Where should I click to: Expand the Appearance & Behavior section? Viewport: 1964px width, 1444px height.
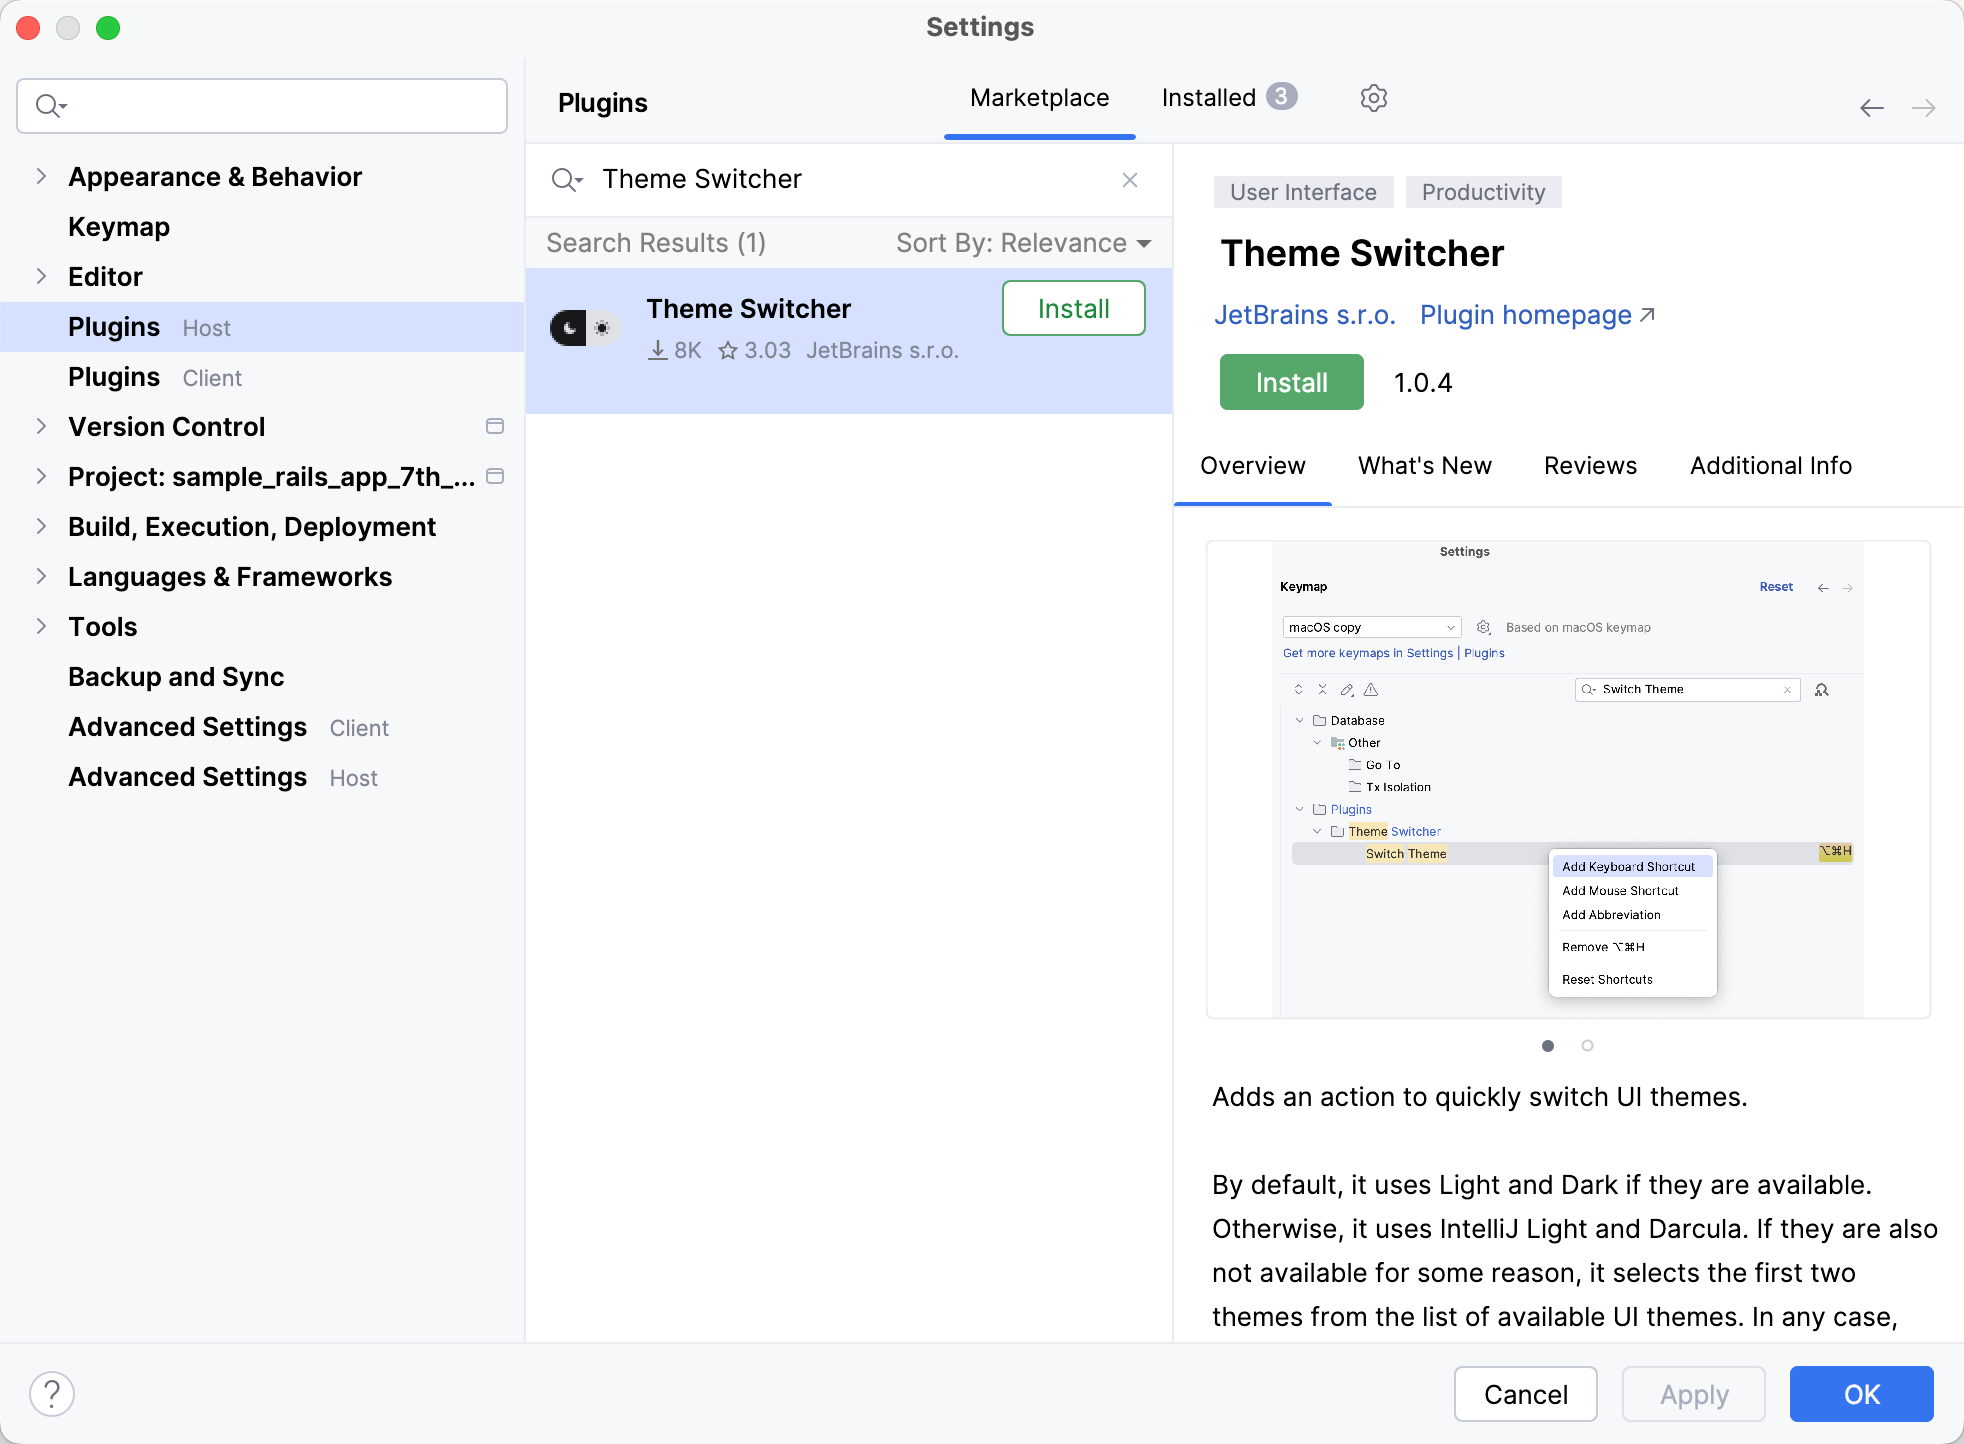(41, 176)
